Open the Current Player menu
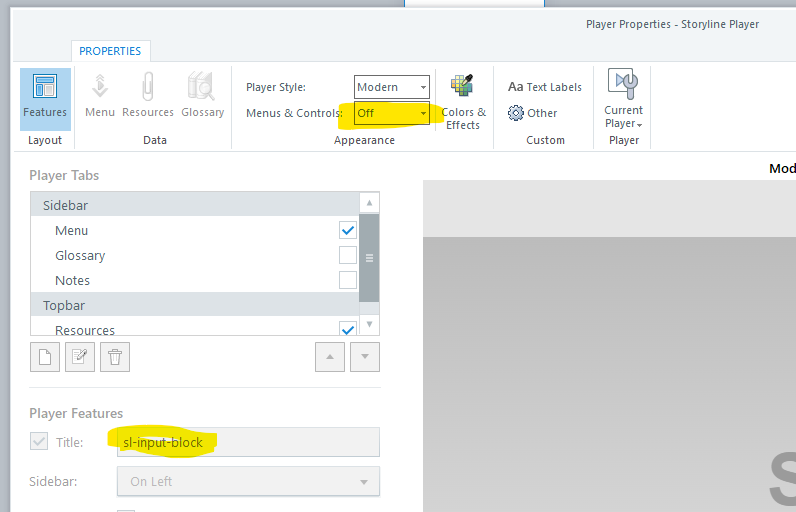This screenshot has width=796, height=512. (x=623, y=99)
